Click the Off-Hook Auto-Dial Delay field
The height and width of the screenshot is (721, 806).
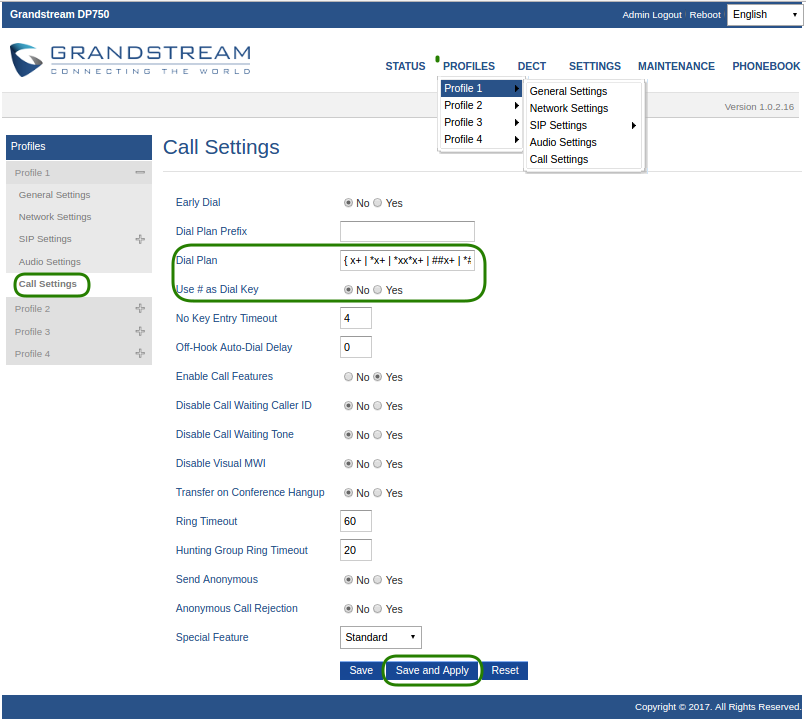click(x=356, y=347)
